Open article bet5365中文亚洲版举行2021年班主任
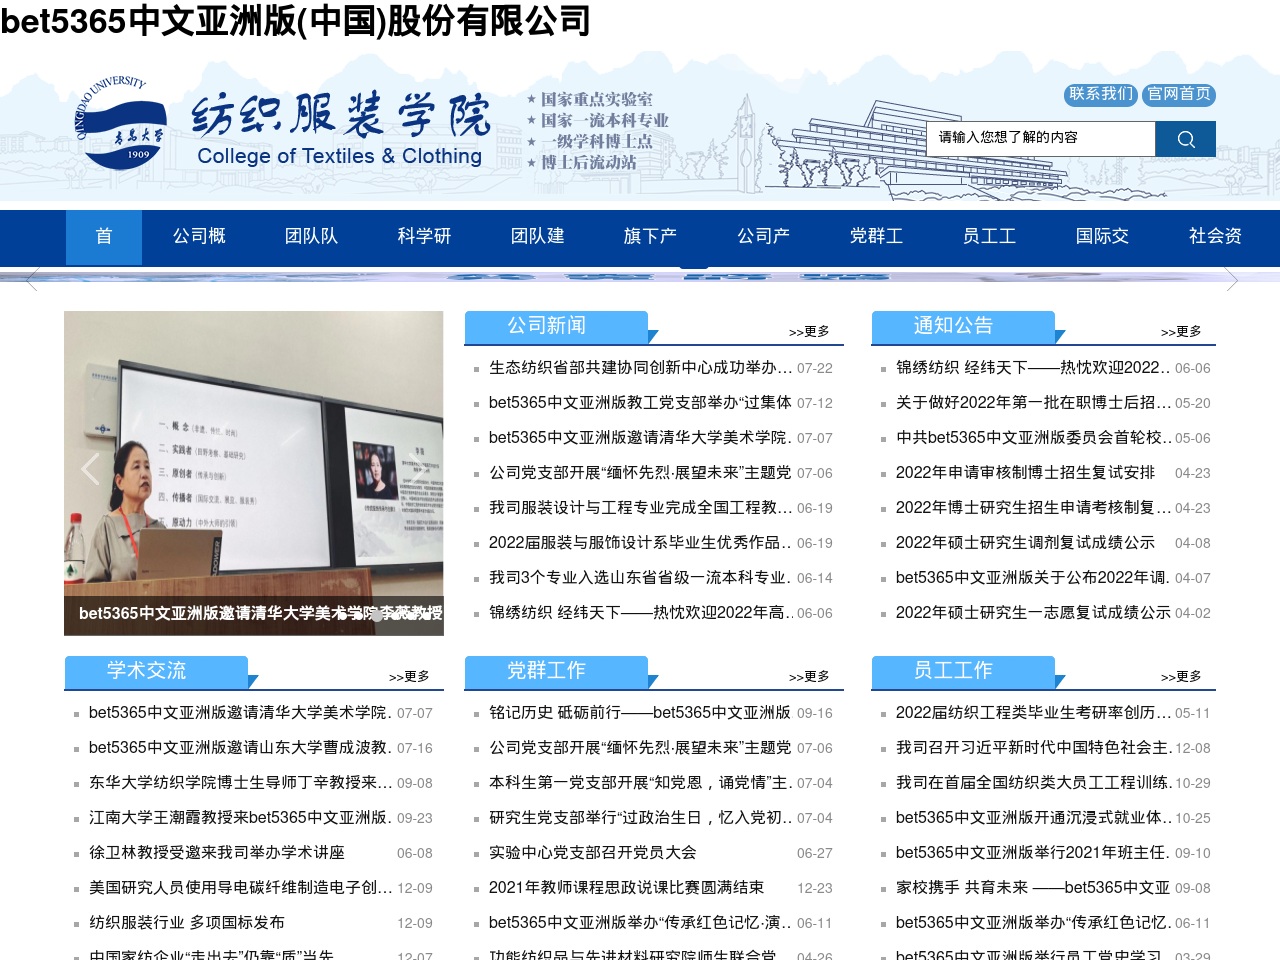This screenshot has height=960, width=1280. tap(1033, 853)
